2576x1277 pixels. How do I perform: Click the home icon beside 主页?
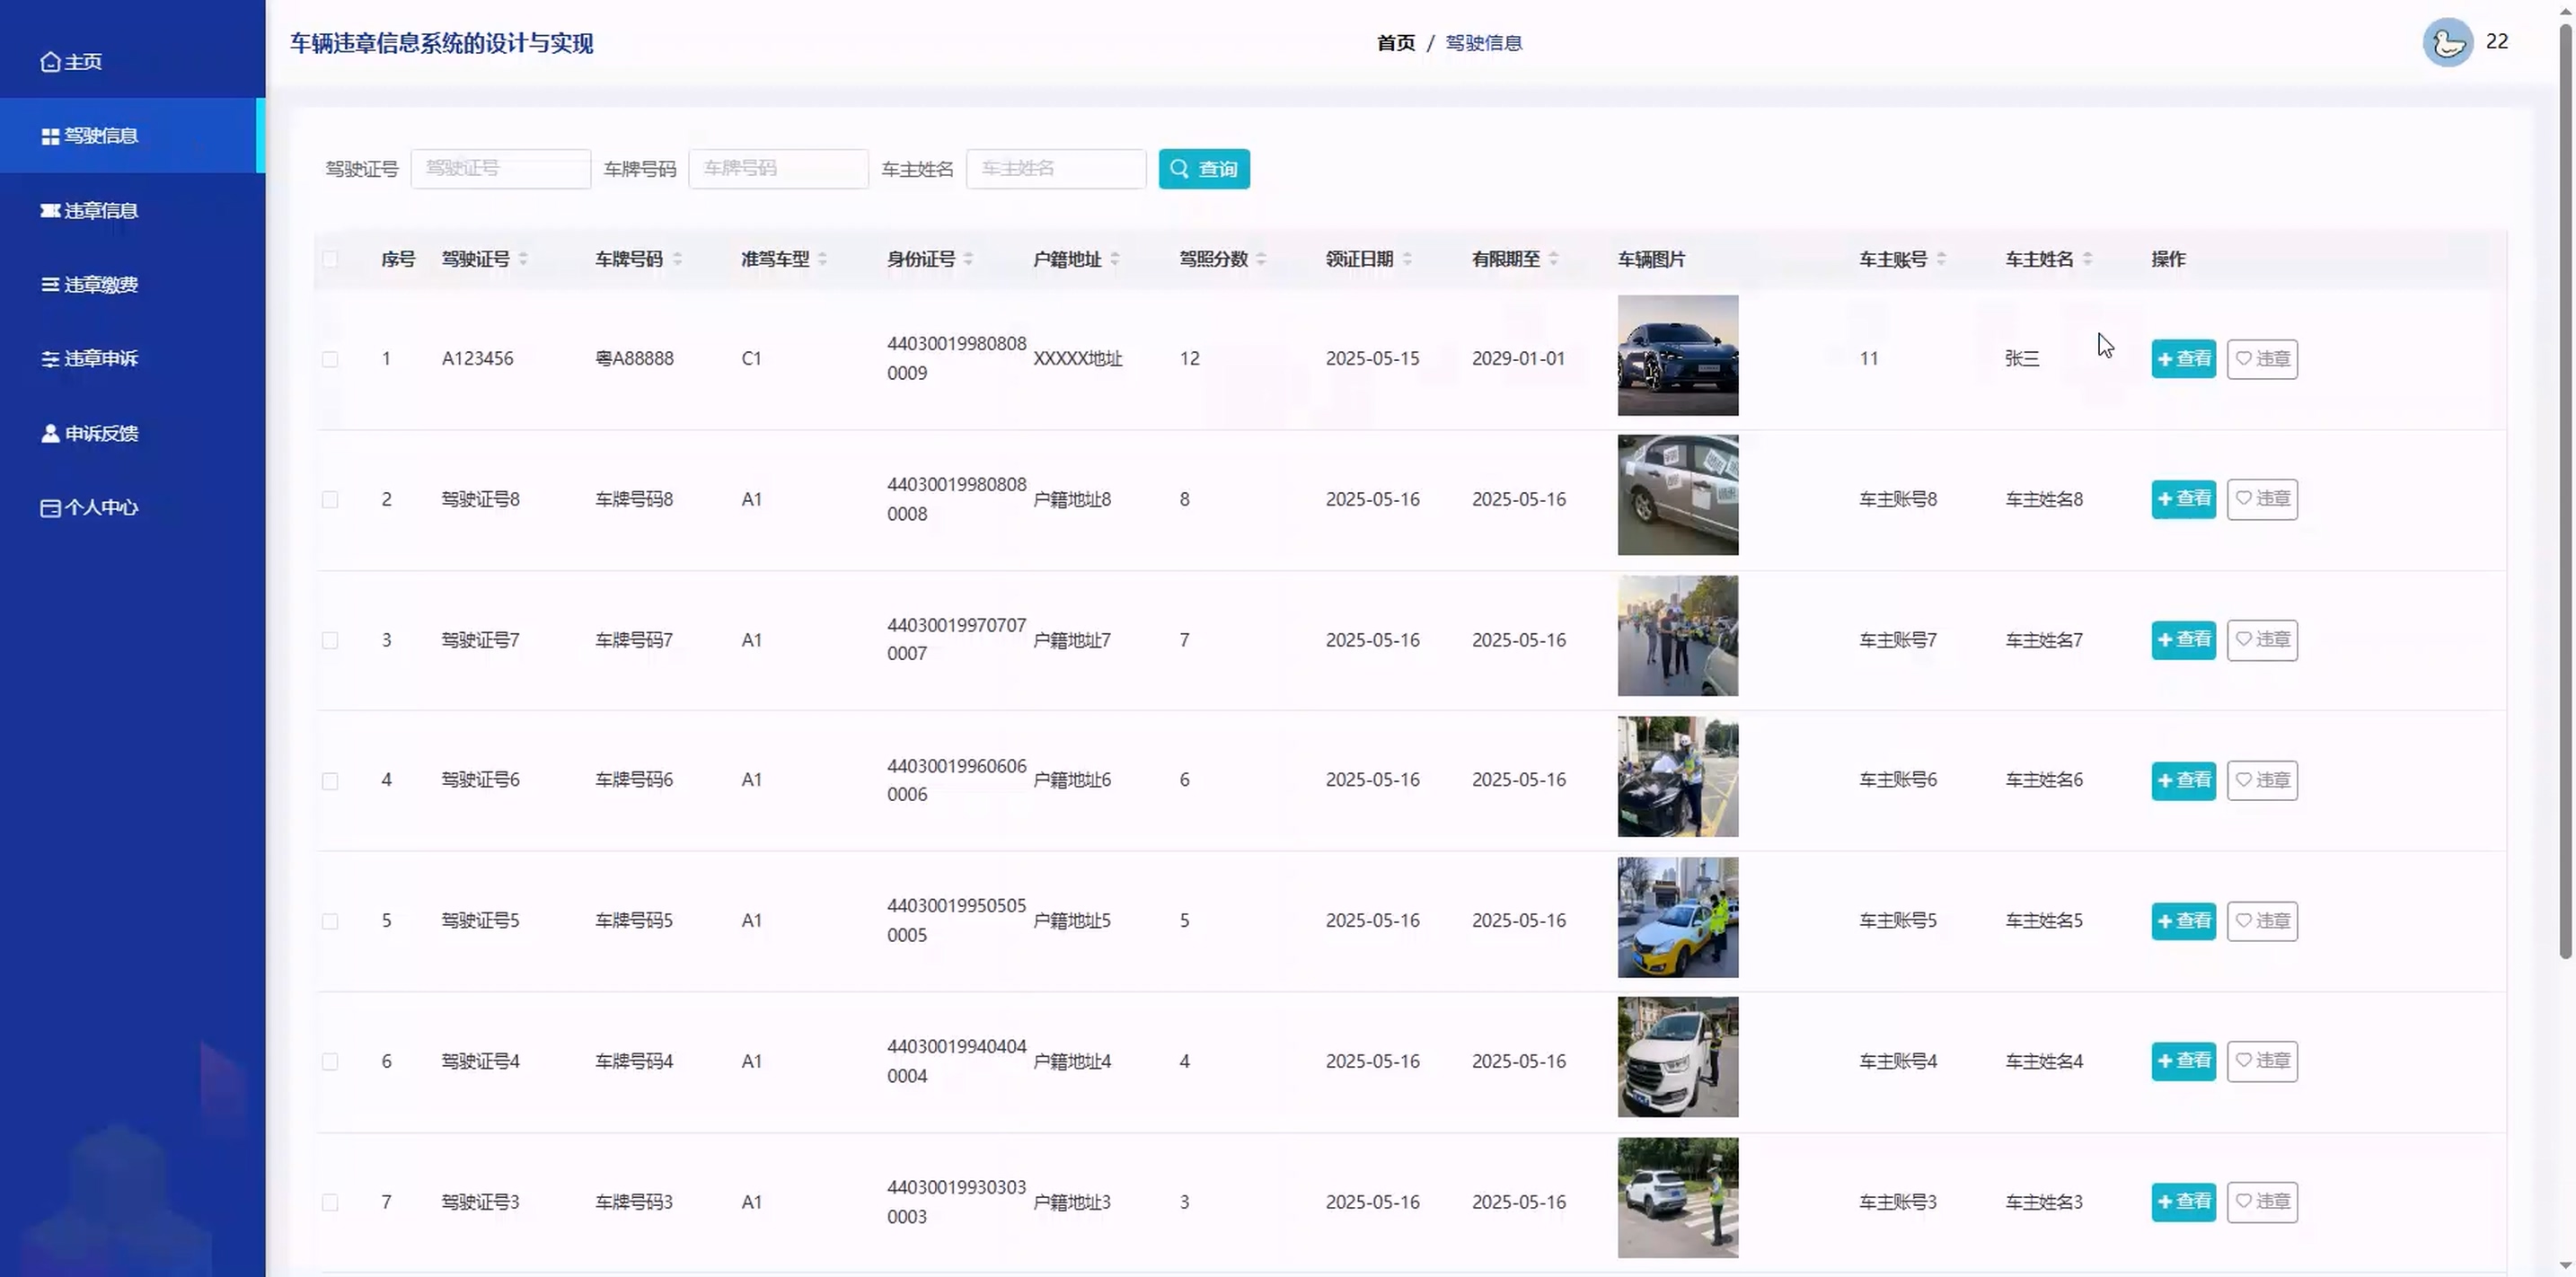[x=50, y=62]
